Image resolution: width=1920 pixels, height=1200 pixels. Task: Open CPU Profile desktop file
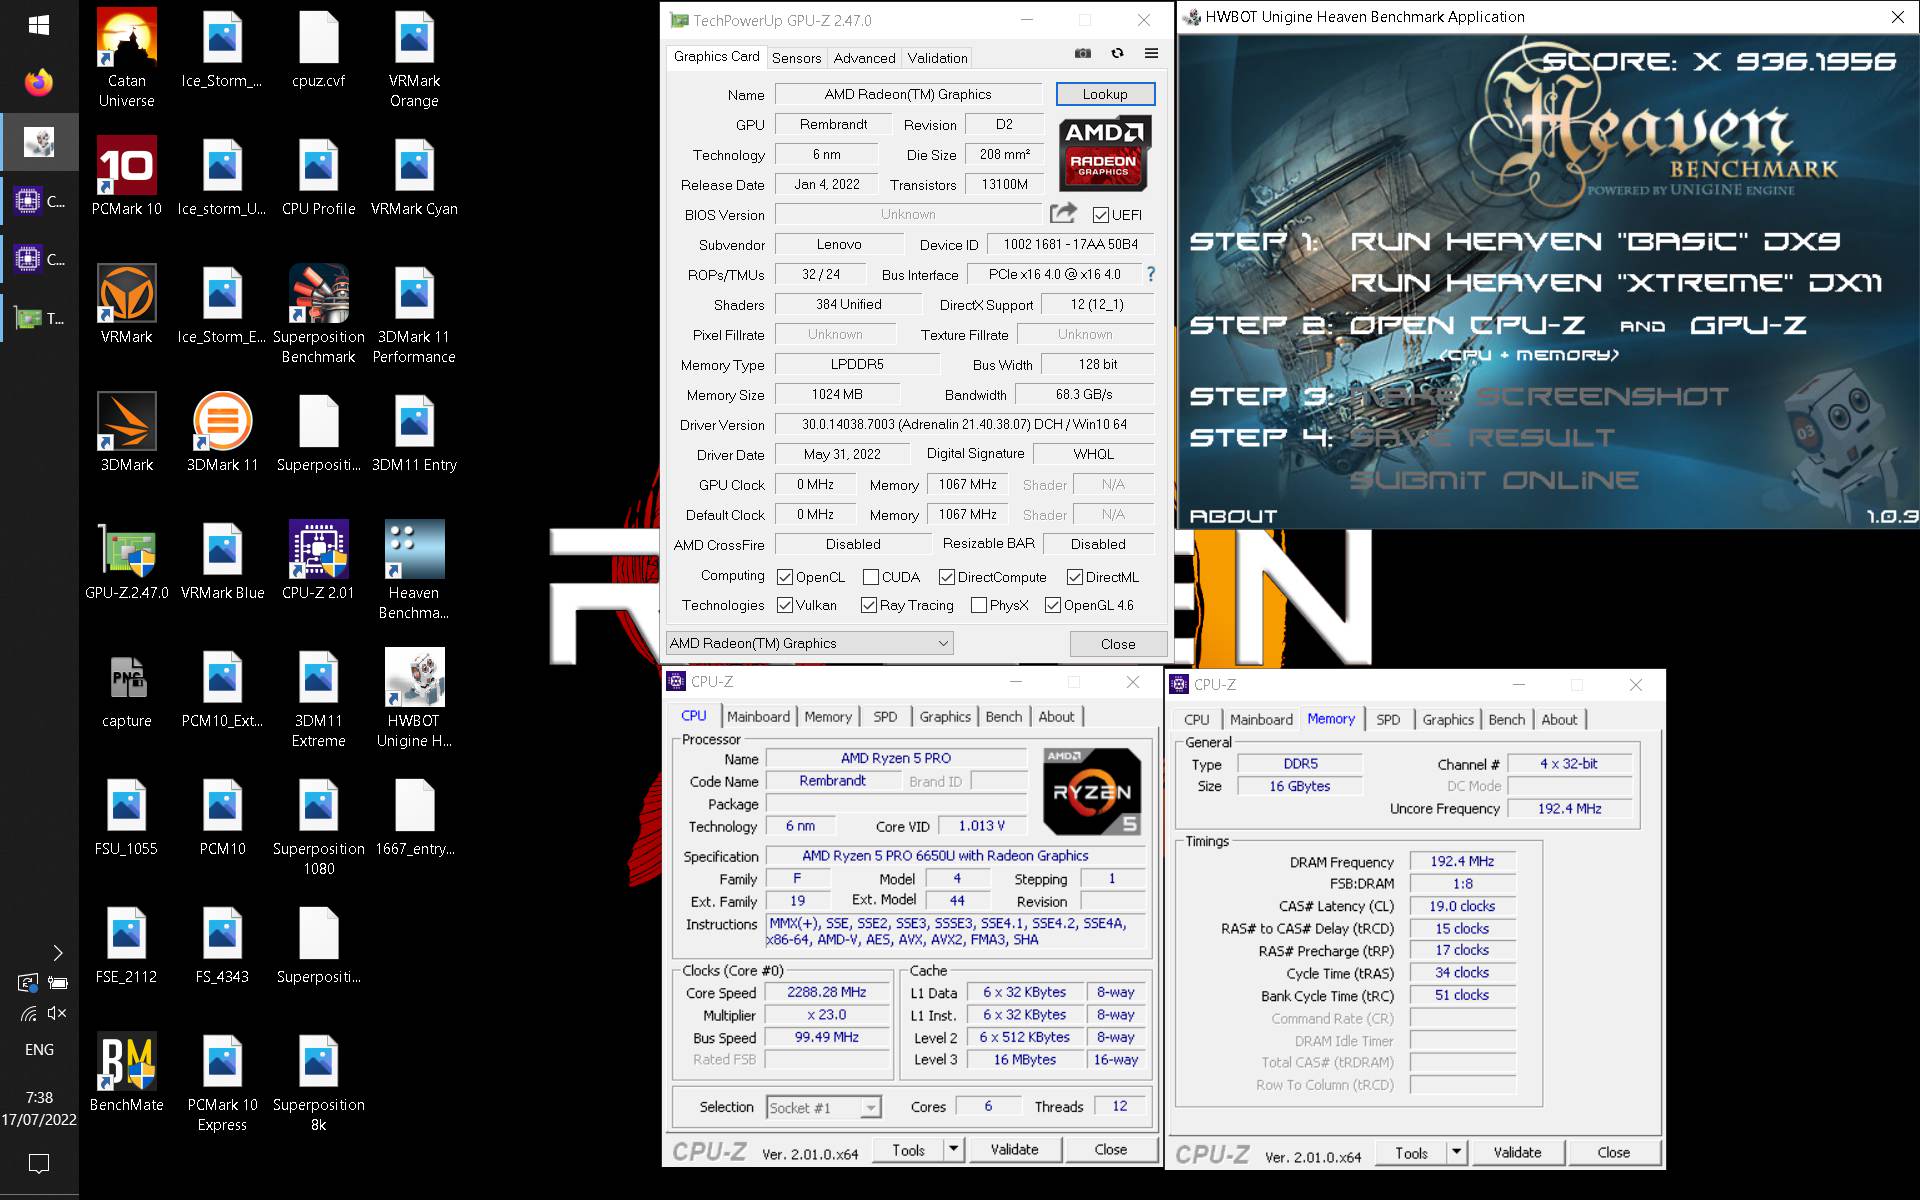(318, 176)
